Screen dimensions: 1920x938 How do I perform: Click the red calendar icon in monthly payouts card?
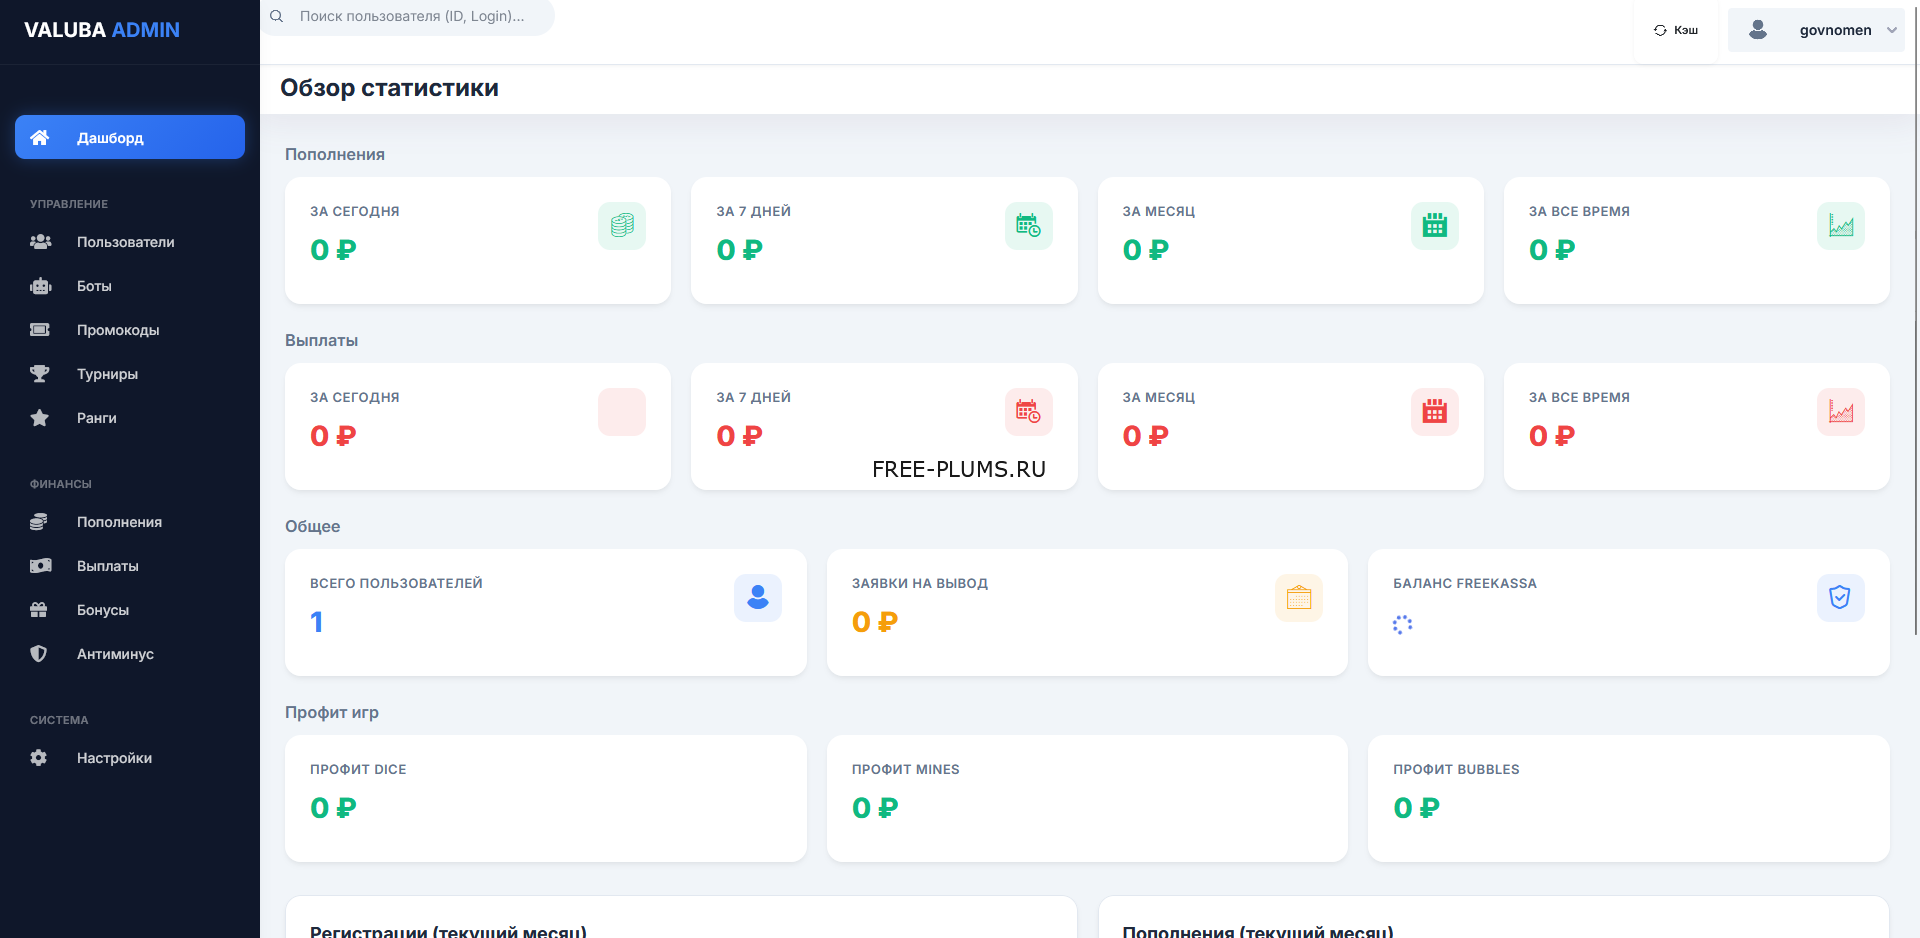(x=1434, y=412)
